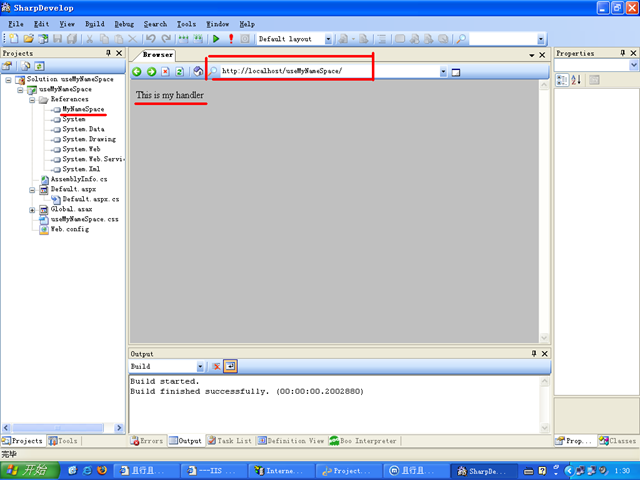
Task: Click the magnifier search icon in the main toolbar
Action: pos(461,39)
